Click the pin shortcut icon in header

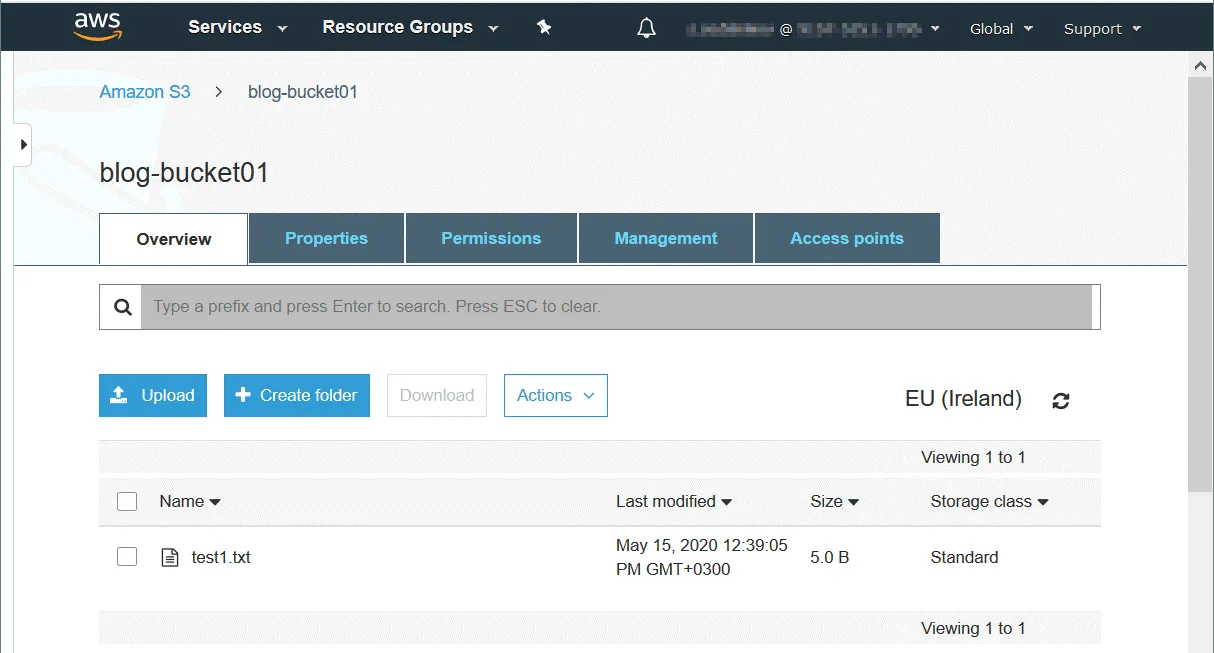pos(544,28)
